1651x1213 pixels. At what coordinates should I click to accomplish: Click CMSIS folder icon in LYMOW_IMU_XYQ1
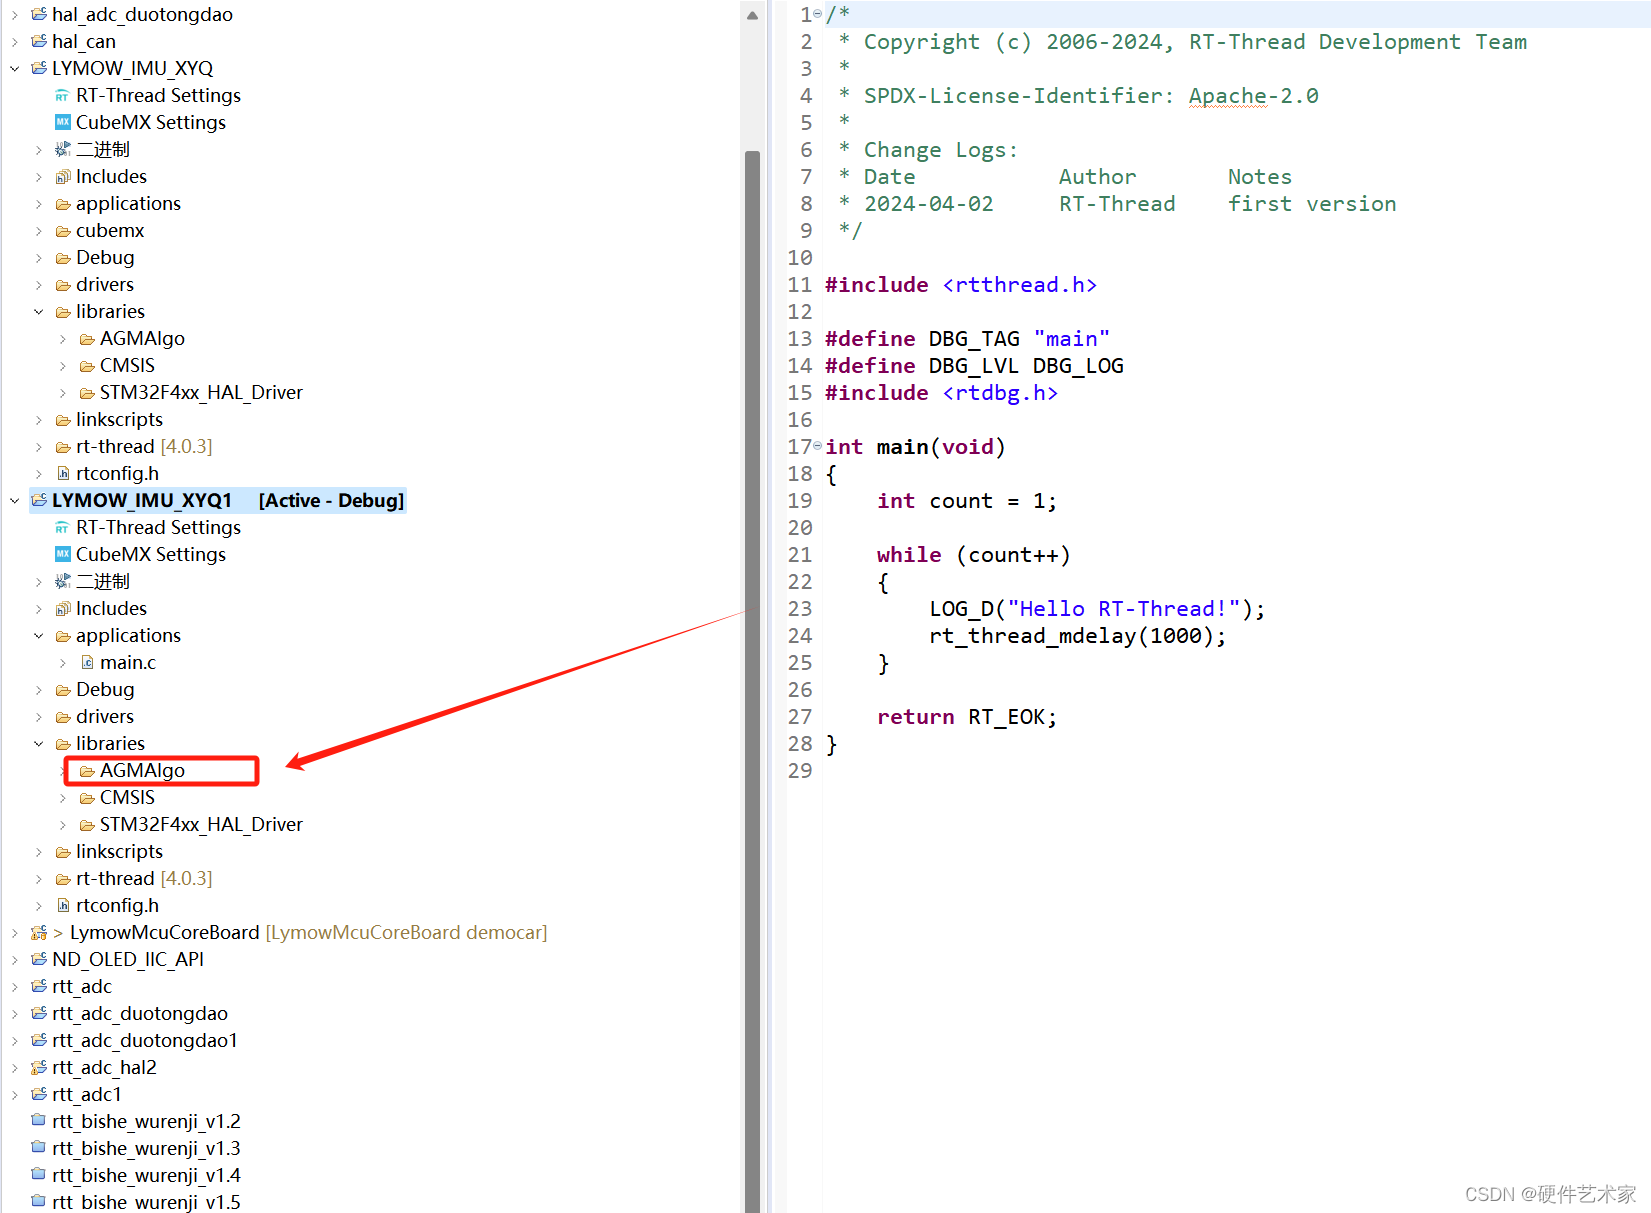(87, 798)
